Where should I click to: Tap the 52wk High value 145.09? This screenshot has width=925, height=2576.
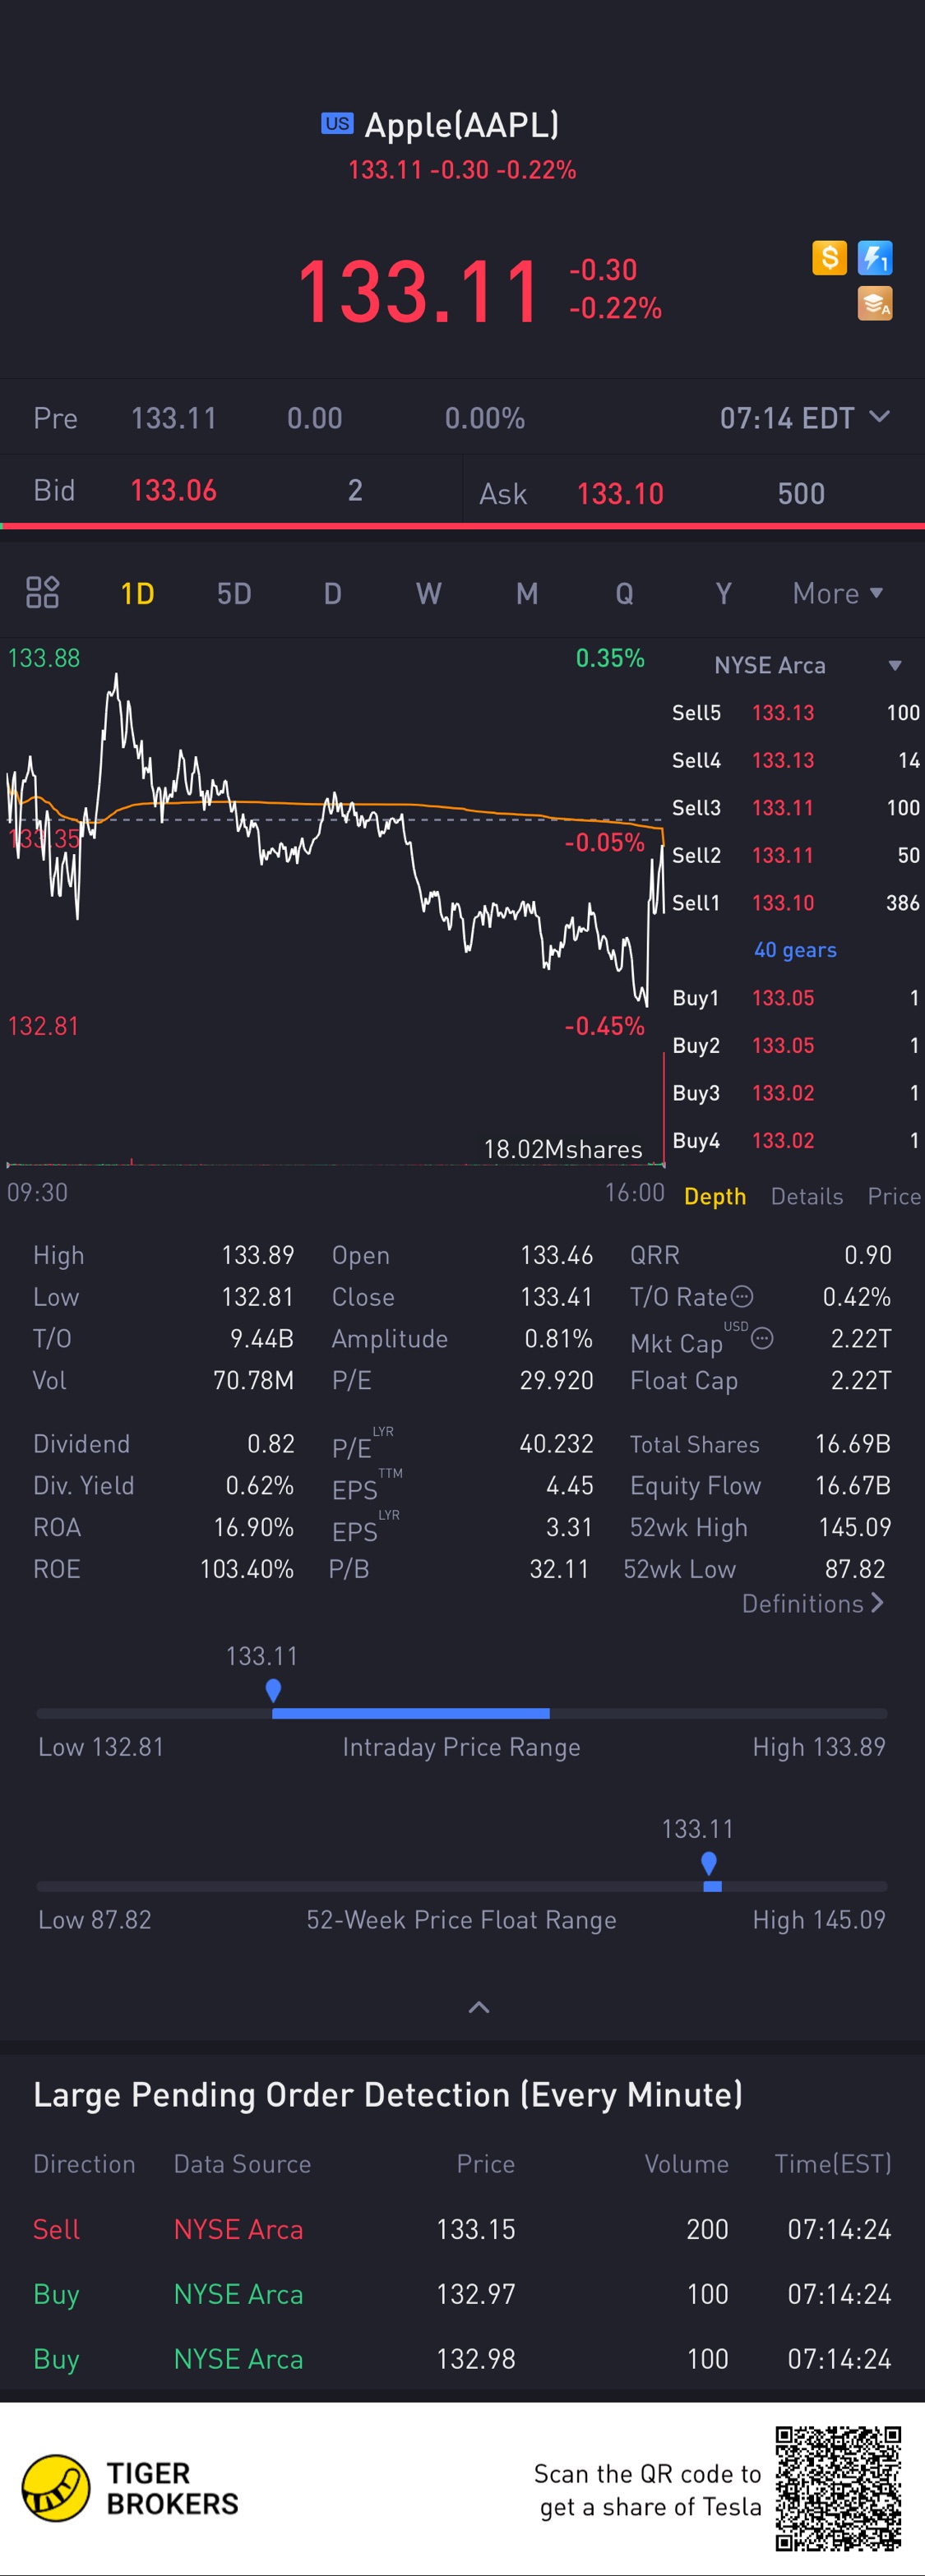pos(854,1527)
